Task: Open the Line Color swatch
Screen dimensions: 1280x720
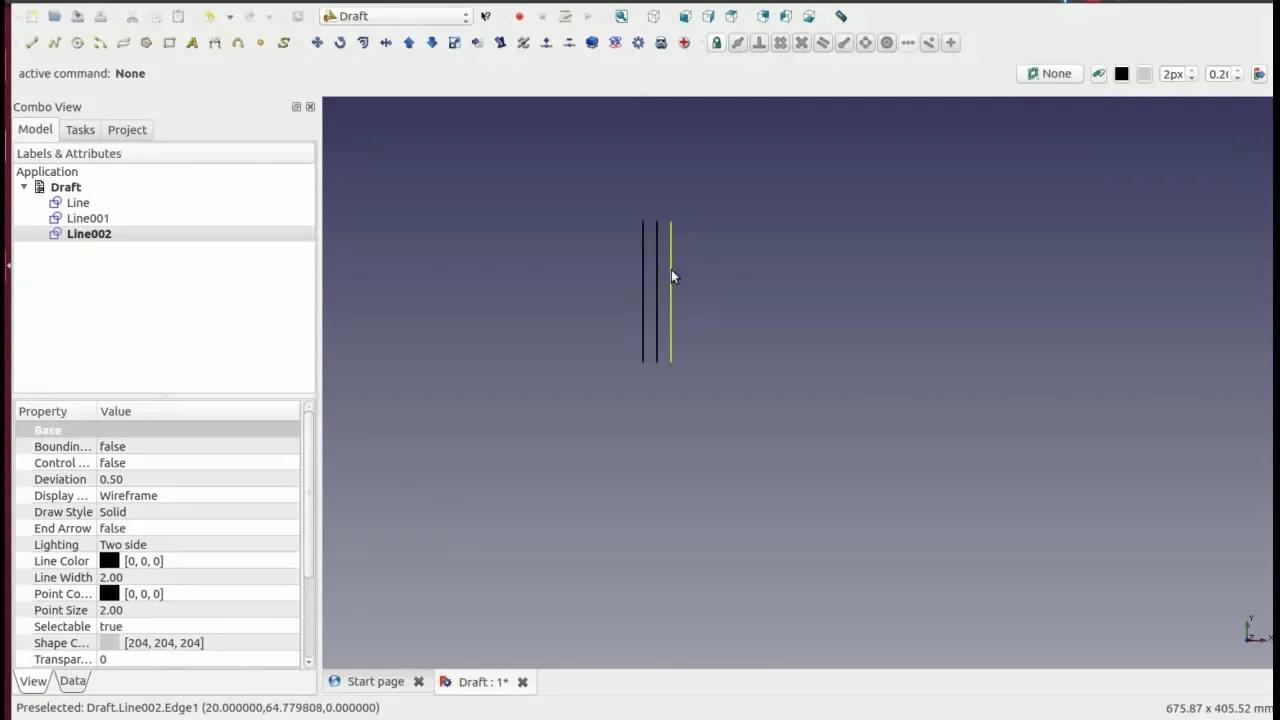Action: click(x=109, y=561)
